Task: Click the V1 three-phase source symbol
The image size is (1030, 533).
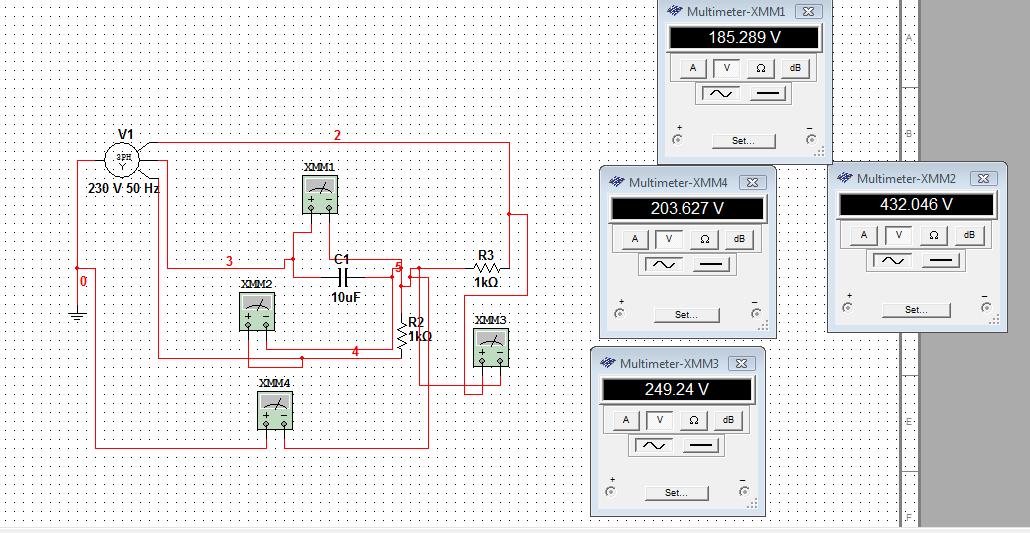Action: click(x=124, y=160)
